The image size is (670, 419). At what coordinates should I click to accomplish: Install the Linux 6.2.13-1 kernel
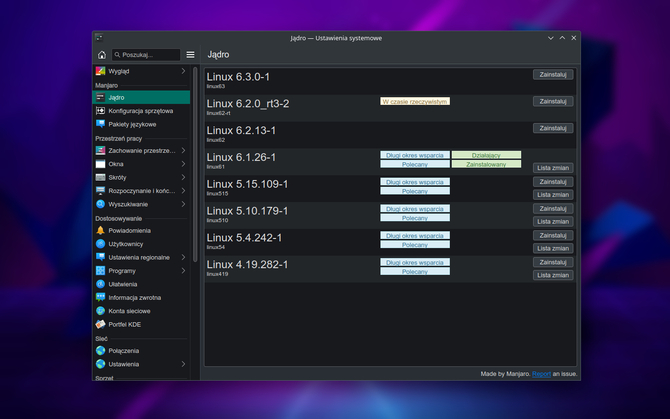[553, 128]
